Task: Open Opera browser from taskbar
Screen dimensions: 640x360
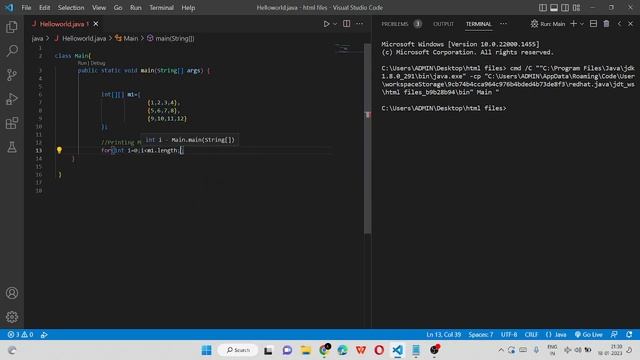Action: pyautogui.click(x=379, y=350)
